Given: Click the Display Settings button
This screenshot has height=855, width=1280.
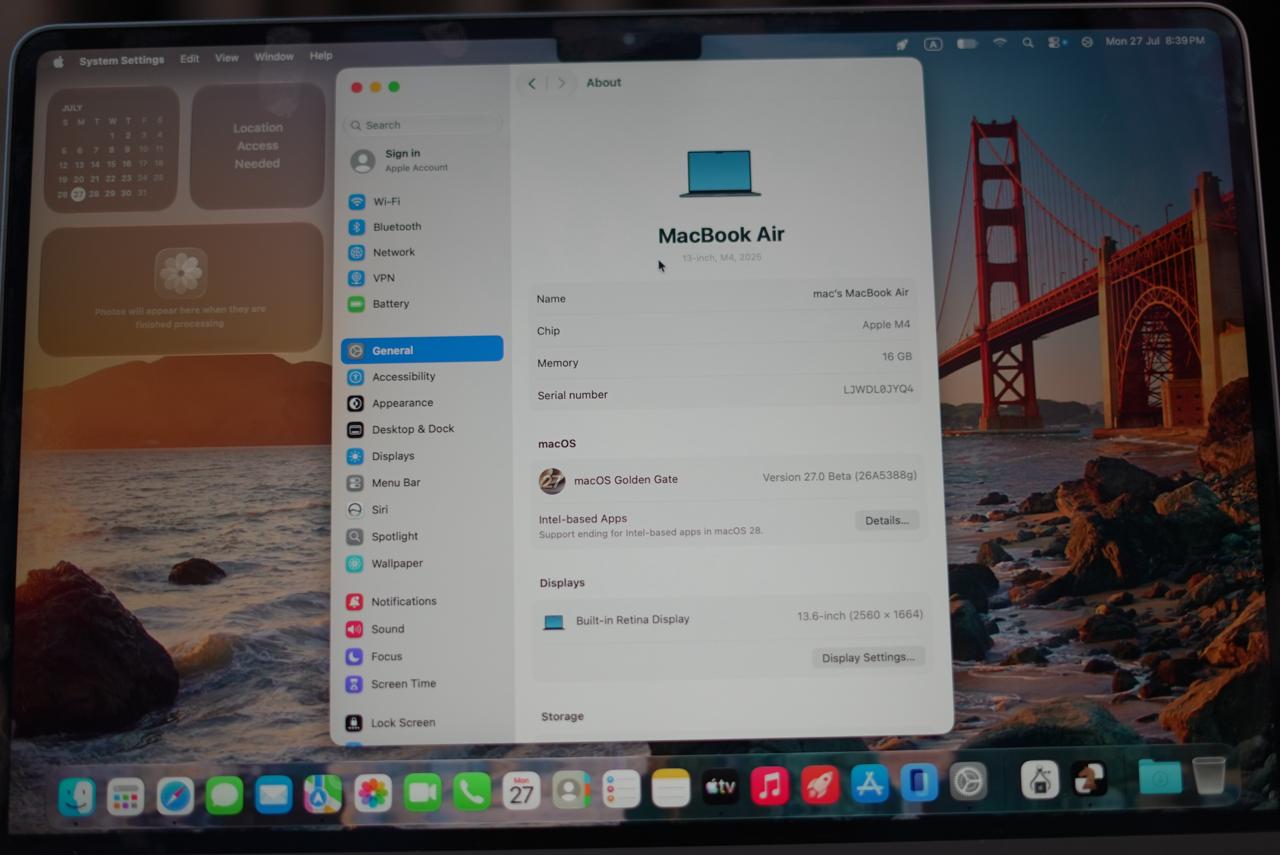Looking at the screenshot, I should click(868, 657).
